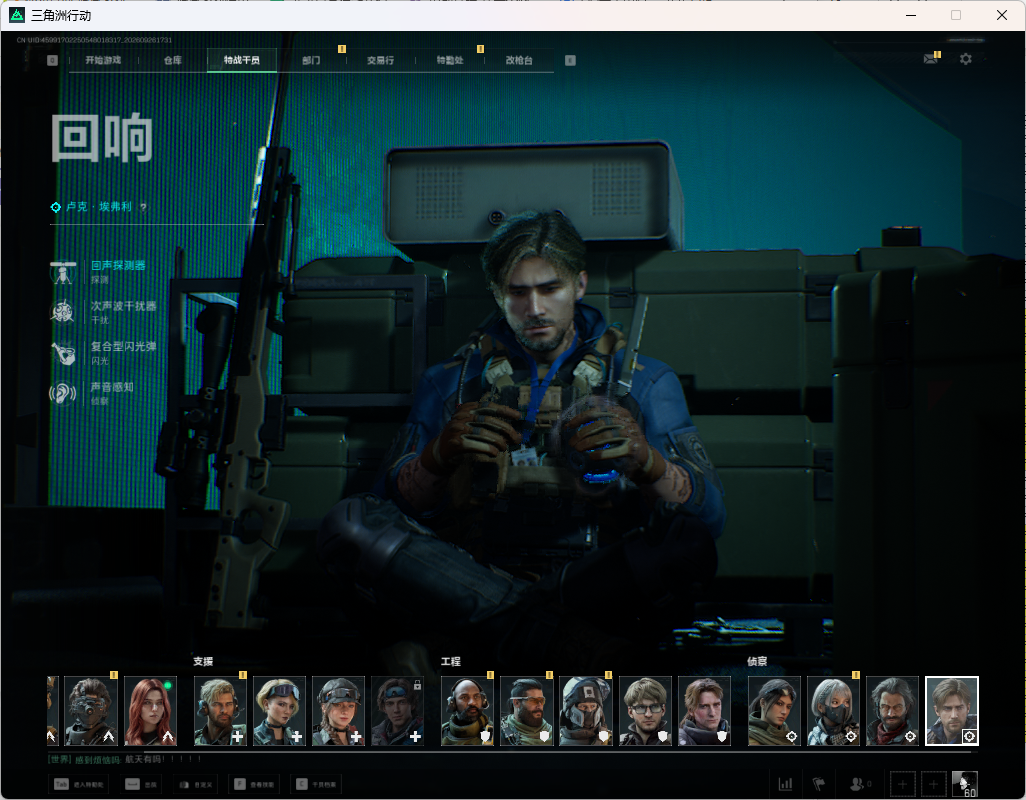Click the world chat message line
1026x800 pixels.
tap(124, 759)
